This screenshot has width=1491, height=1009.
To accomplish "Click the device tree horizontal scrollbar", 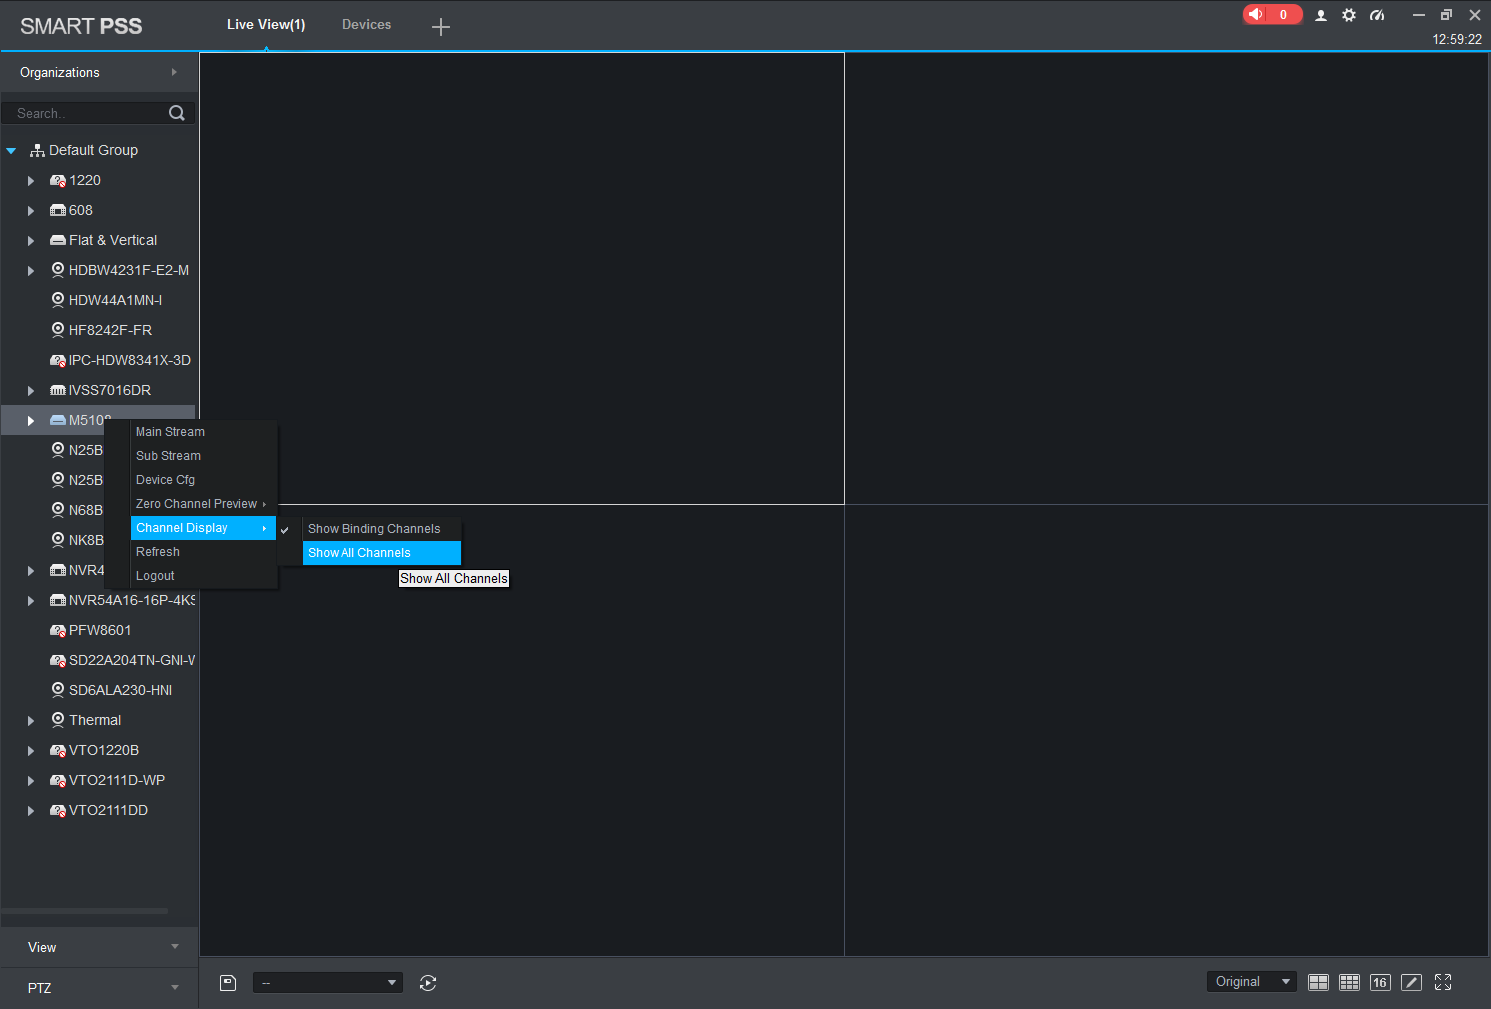I will [85, 911].
